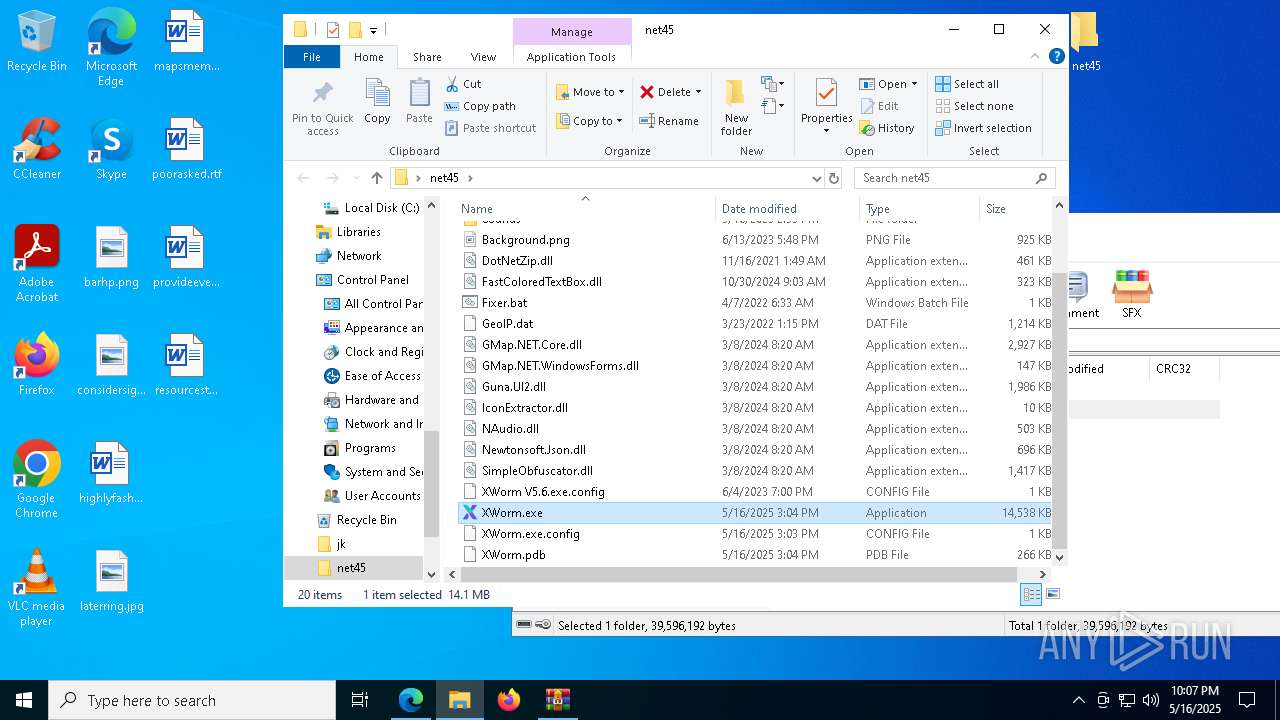The width and height of the screenshot is (1280, 720).
Task: Click Paste shortcut in the ribbon
Action: tap(490, 128)
